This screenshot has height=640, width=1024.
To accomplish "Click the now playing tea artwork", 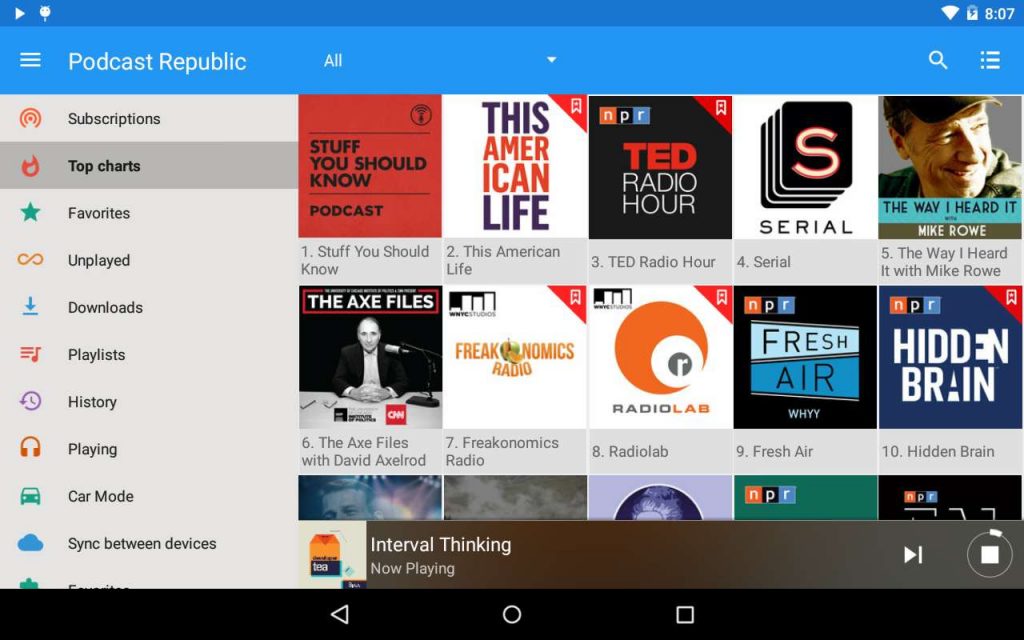I will [x=332, y=554].
